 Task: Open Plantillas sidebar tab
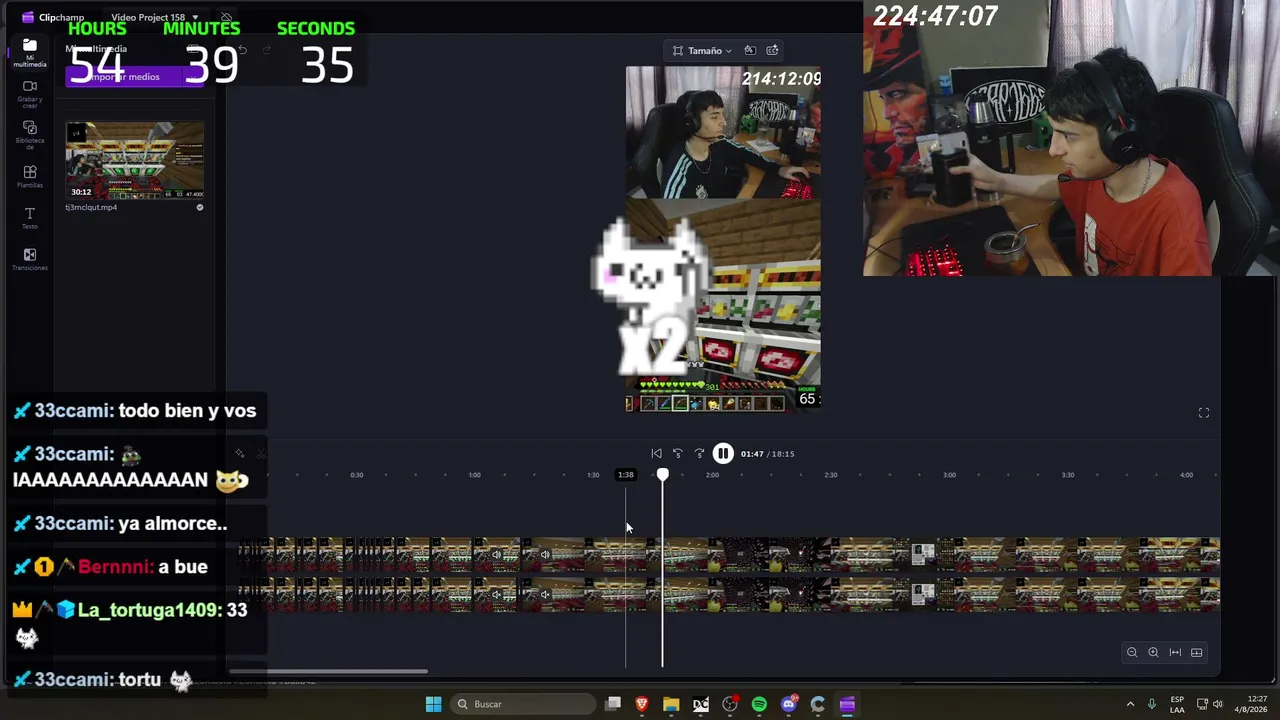coord(30,177)
